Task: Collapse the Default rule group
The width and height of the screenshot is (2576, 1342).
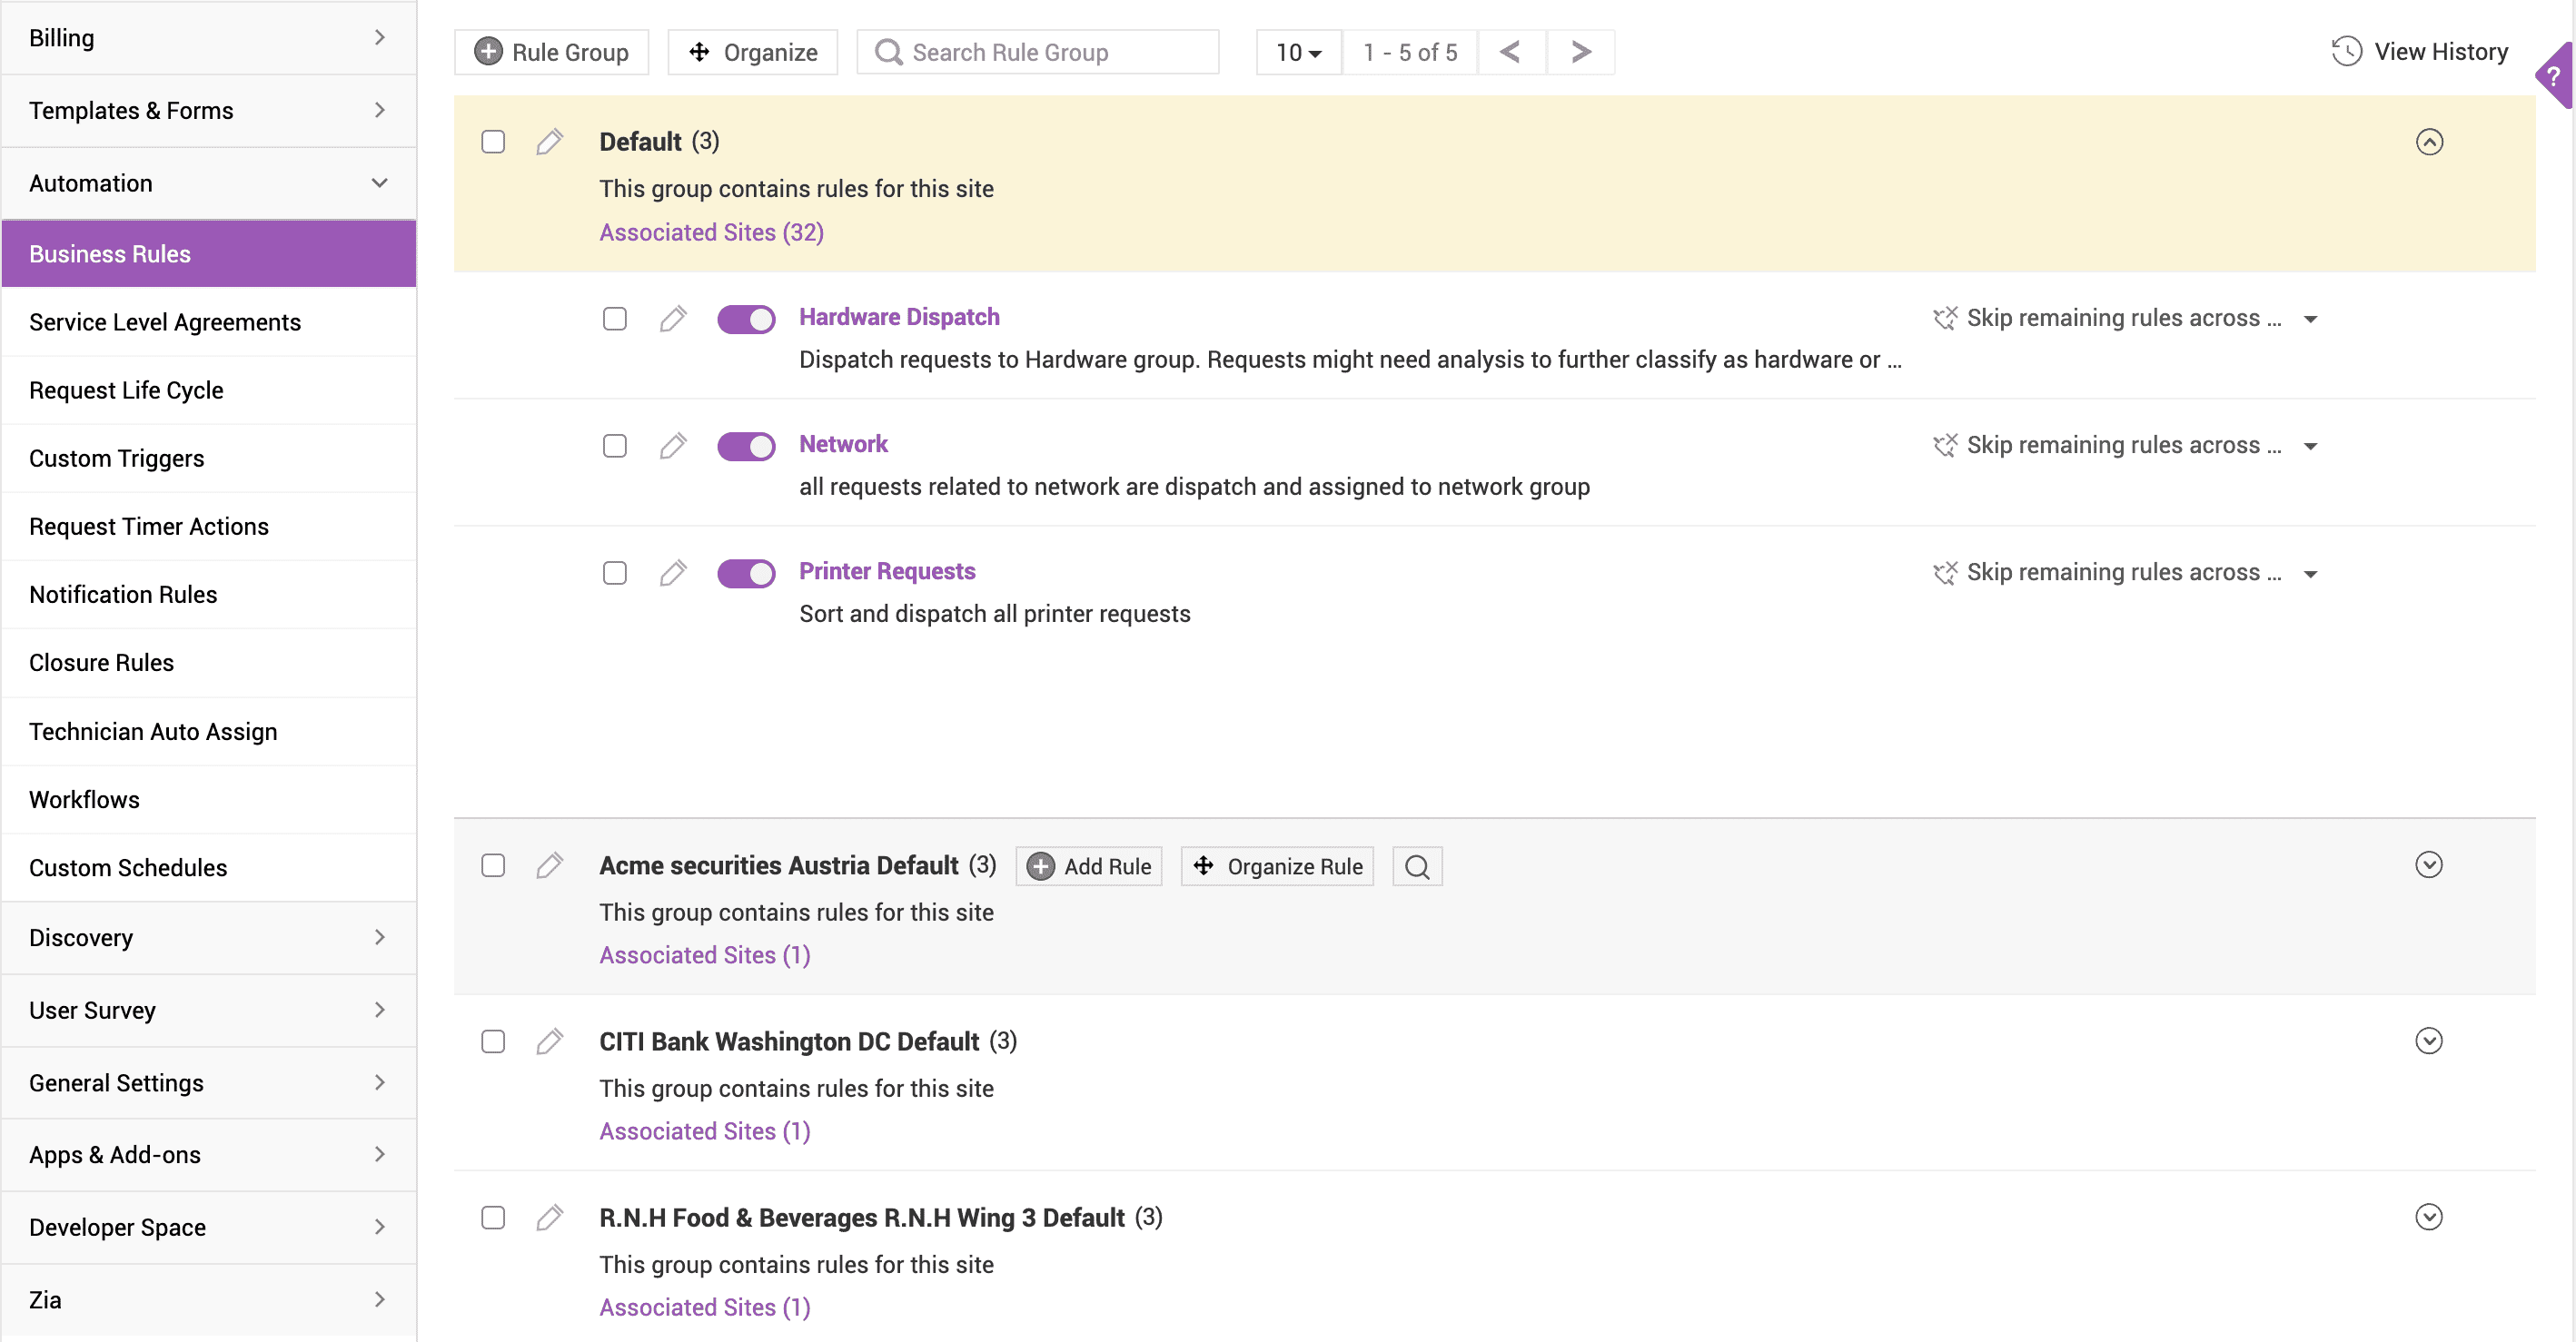Action: click(x=2428, y=142)
